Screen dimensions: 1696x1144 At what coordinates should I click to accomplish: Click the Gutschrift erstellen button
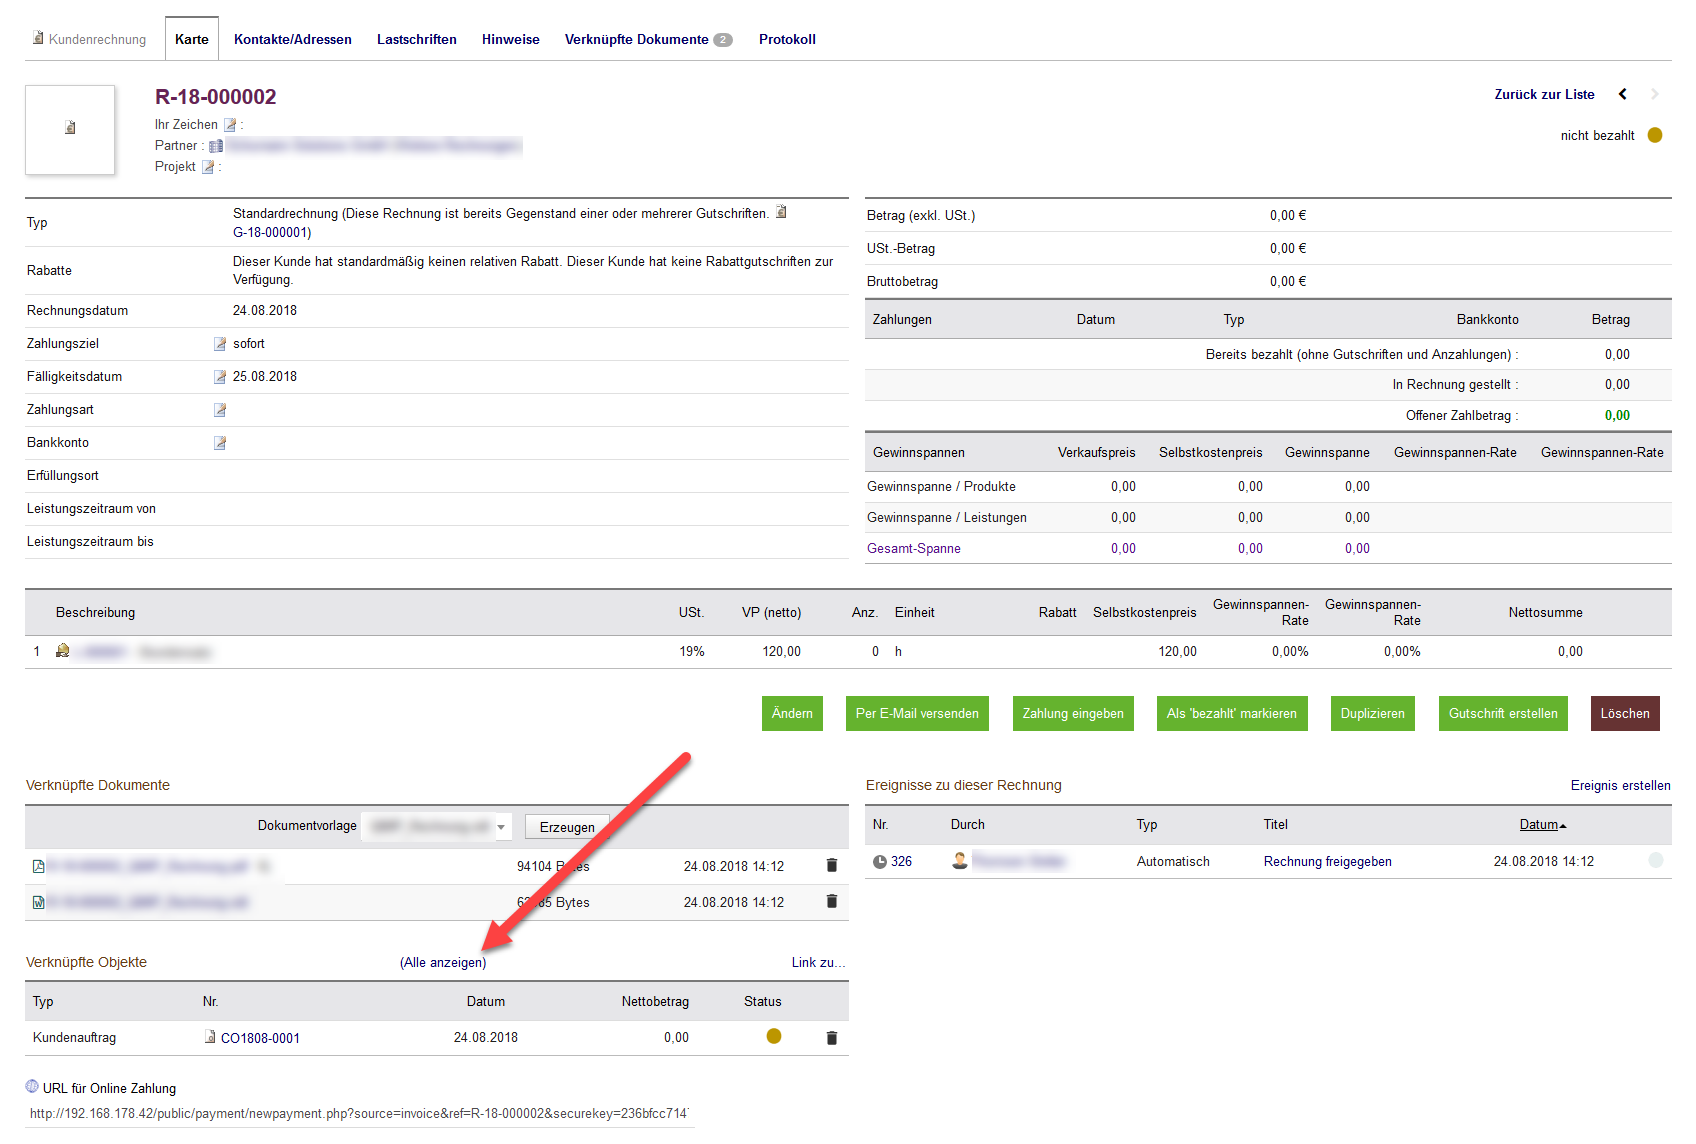[1503, 714]
